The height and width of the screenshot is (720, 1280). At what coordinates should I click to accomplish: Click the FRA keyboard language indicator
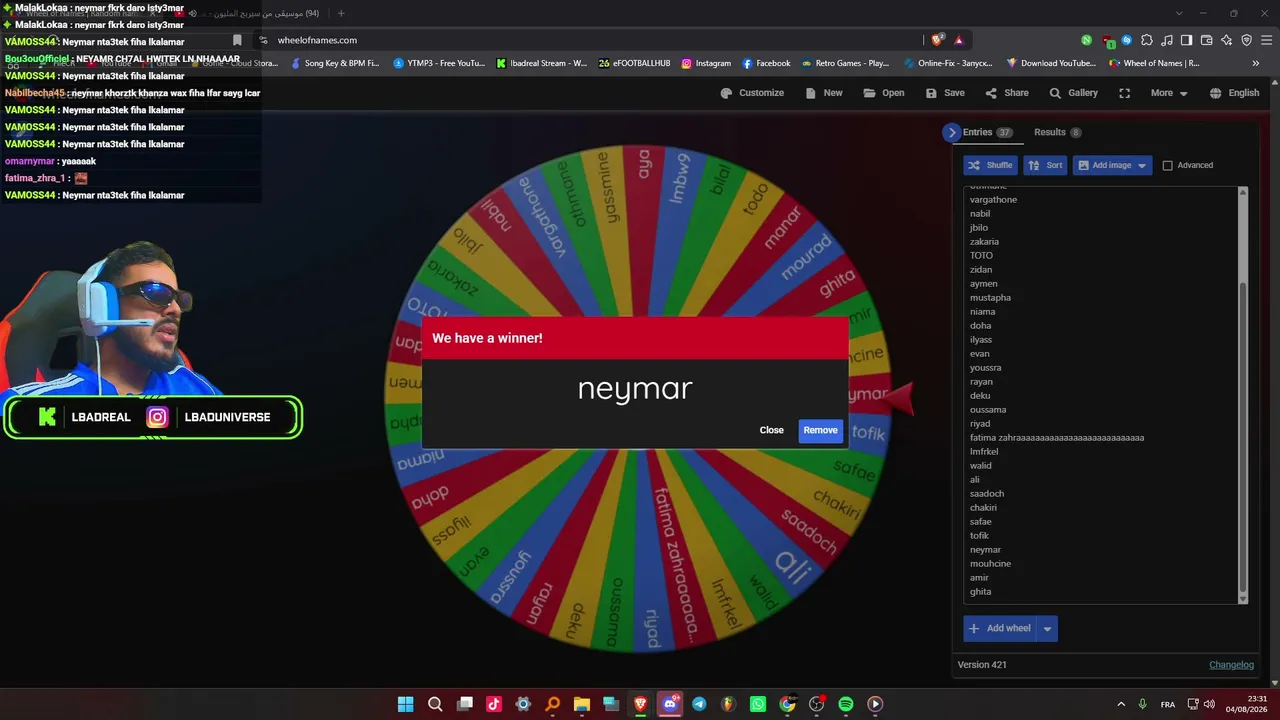pos(1168,705)
